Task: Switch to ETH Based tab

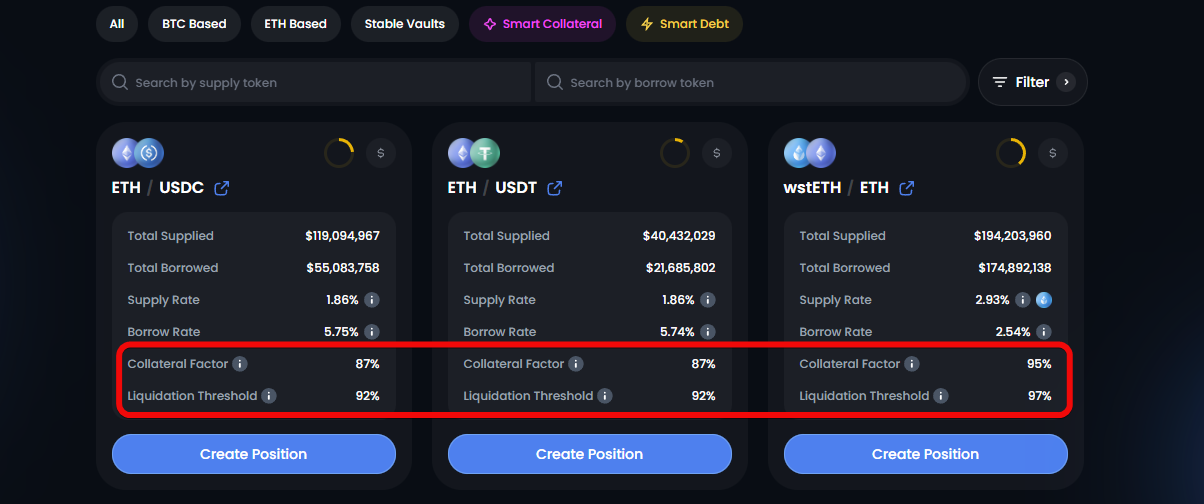Action: click(x=295, y=24)
